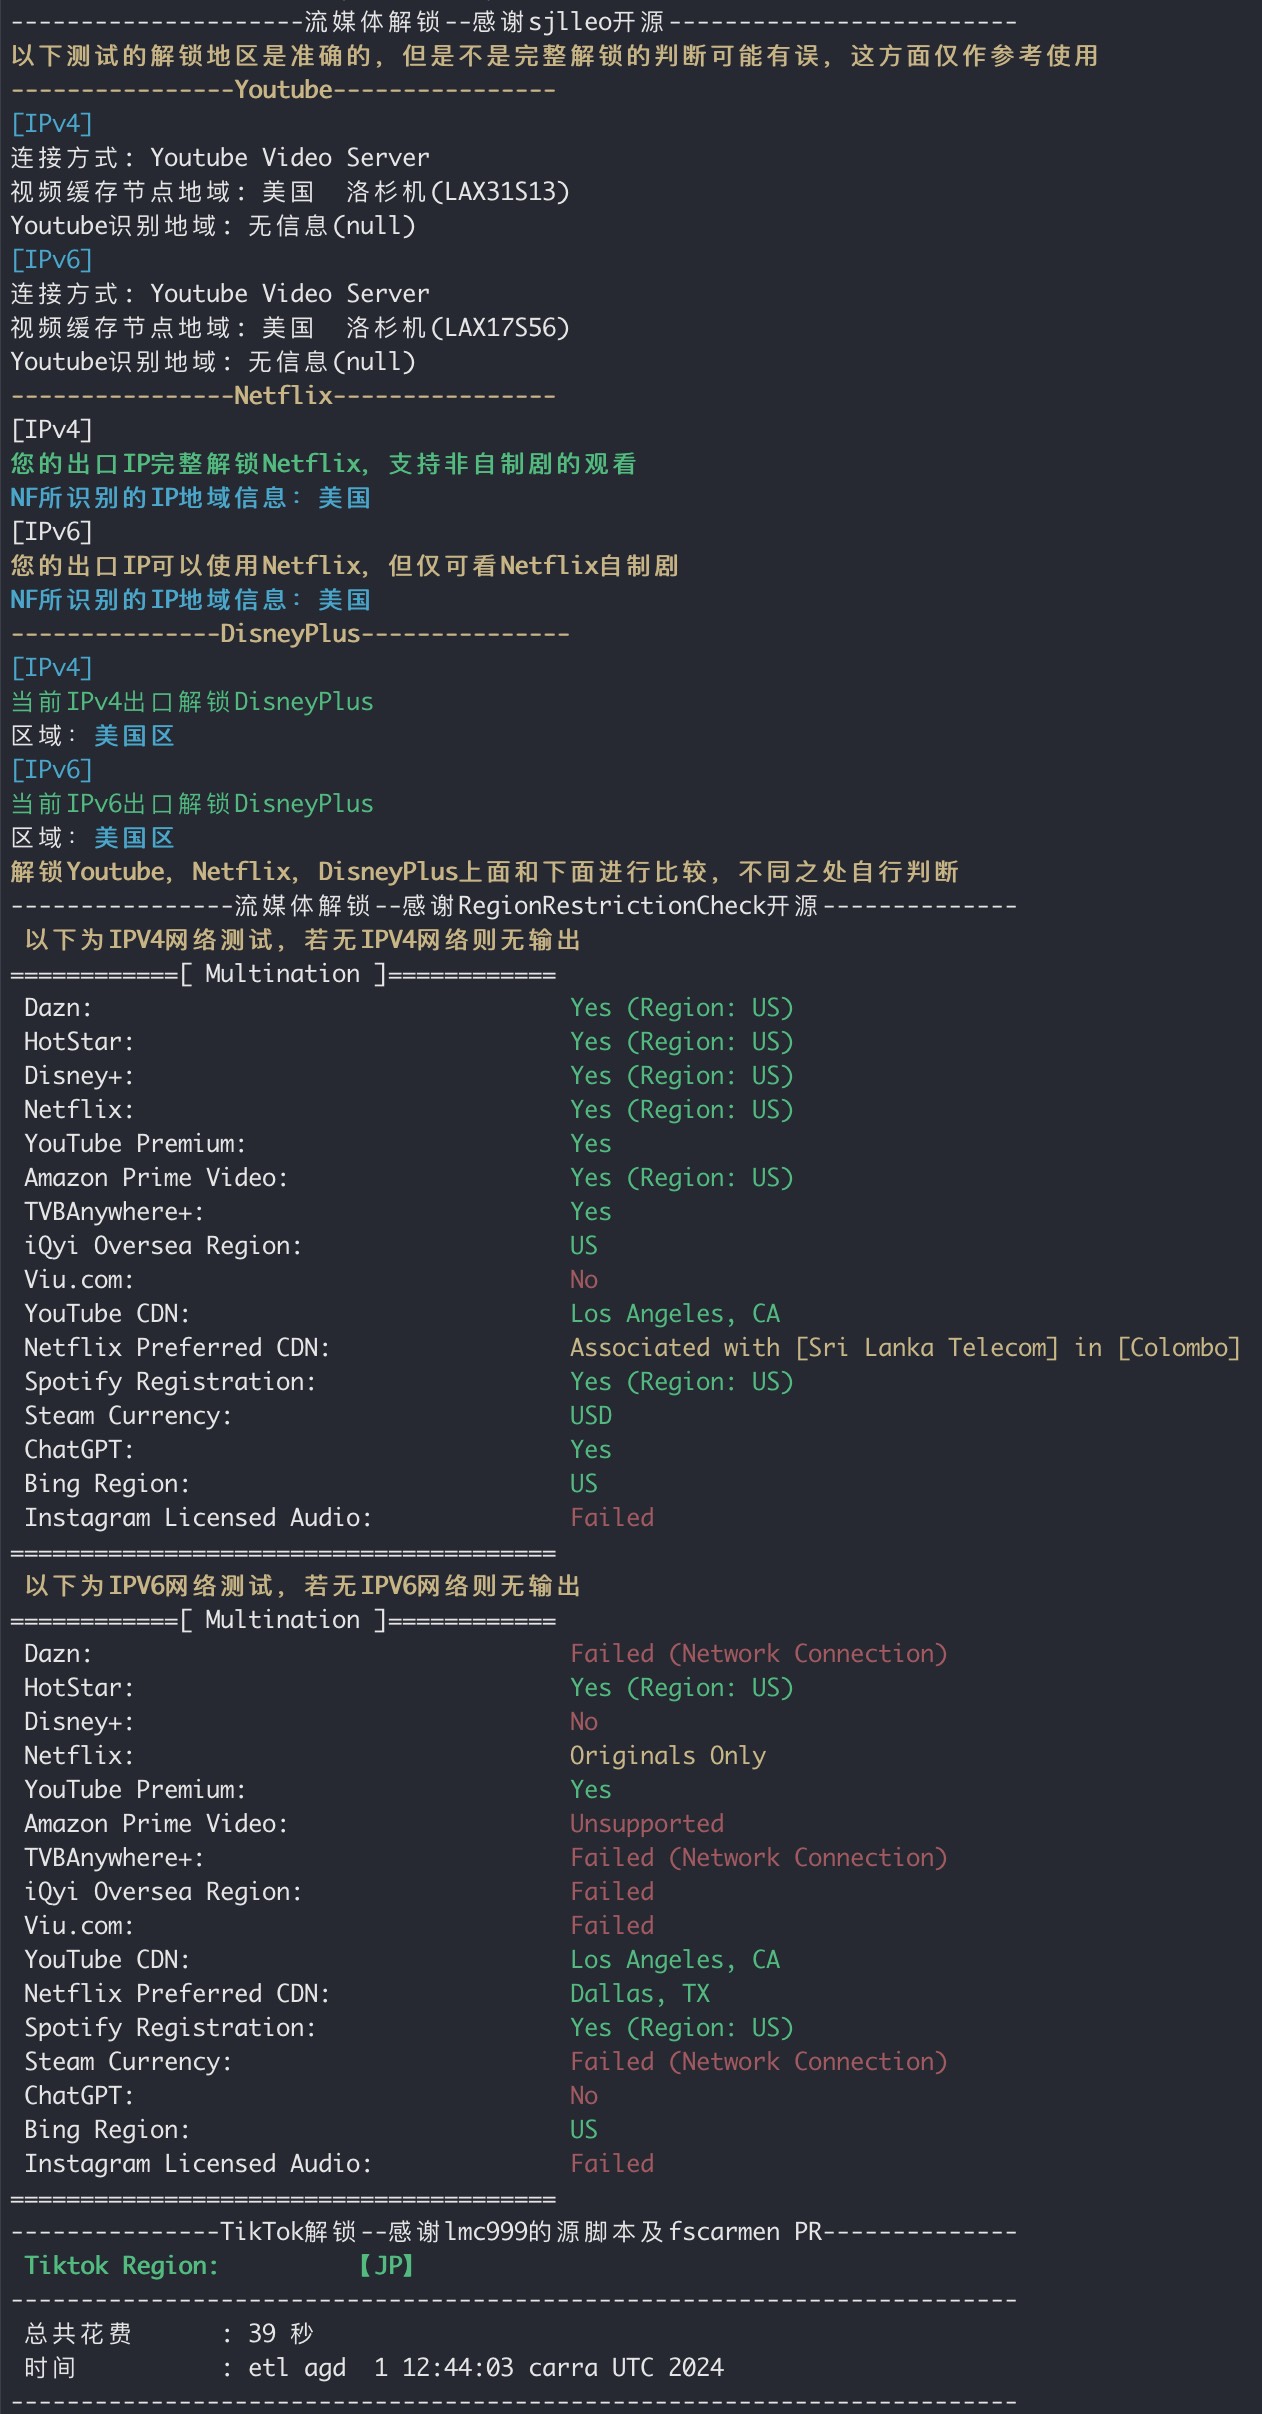Select the DisneyPlus section divider header

point(290,634)
